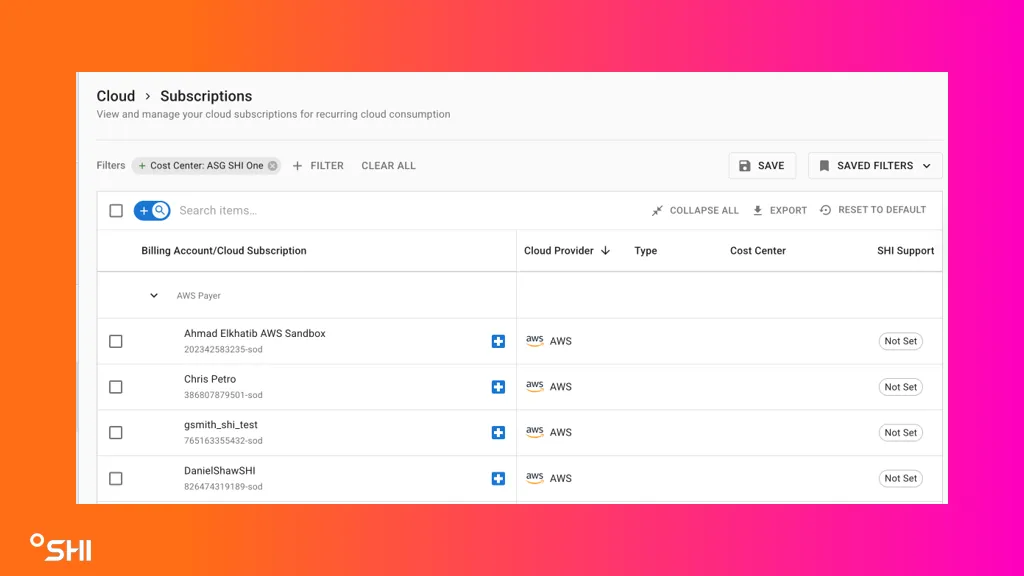Click the account ID 826474319189-sod
This screenshot has height=576, width=1024.
tap(223, 487)
